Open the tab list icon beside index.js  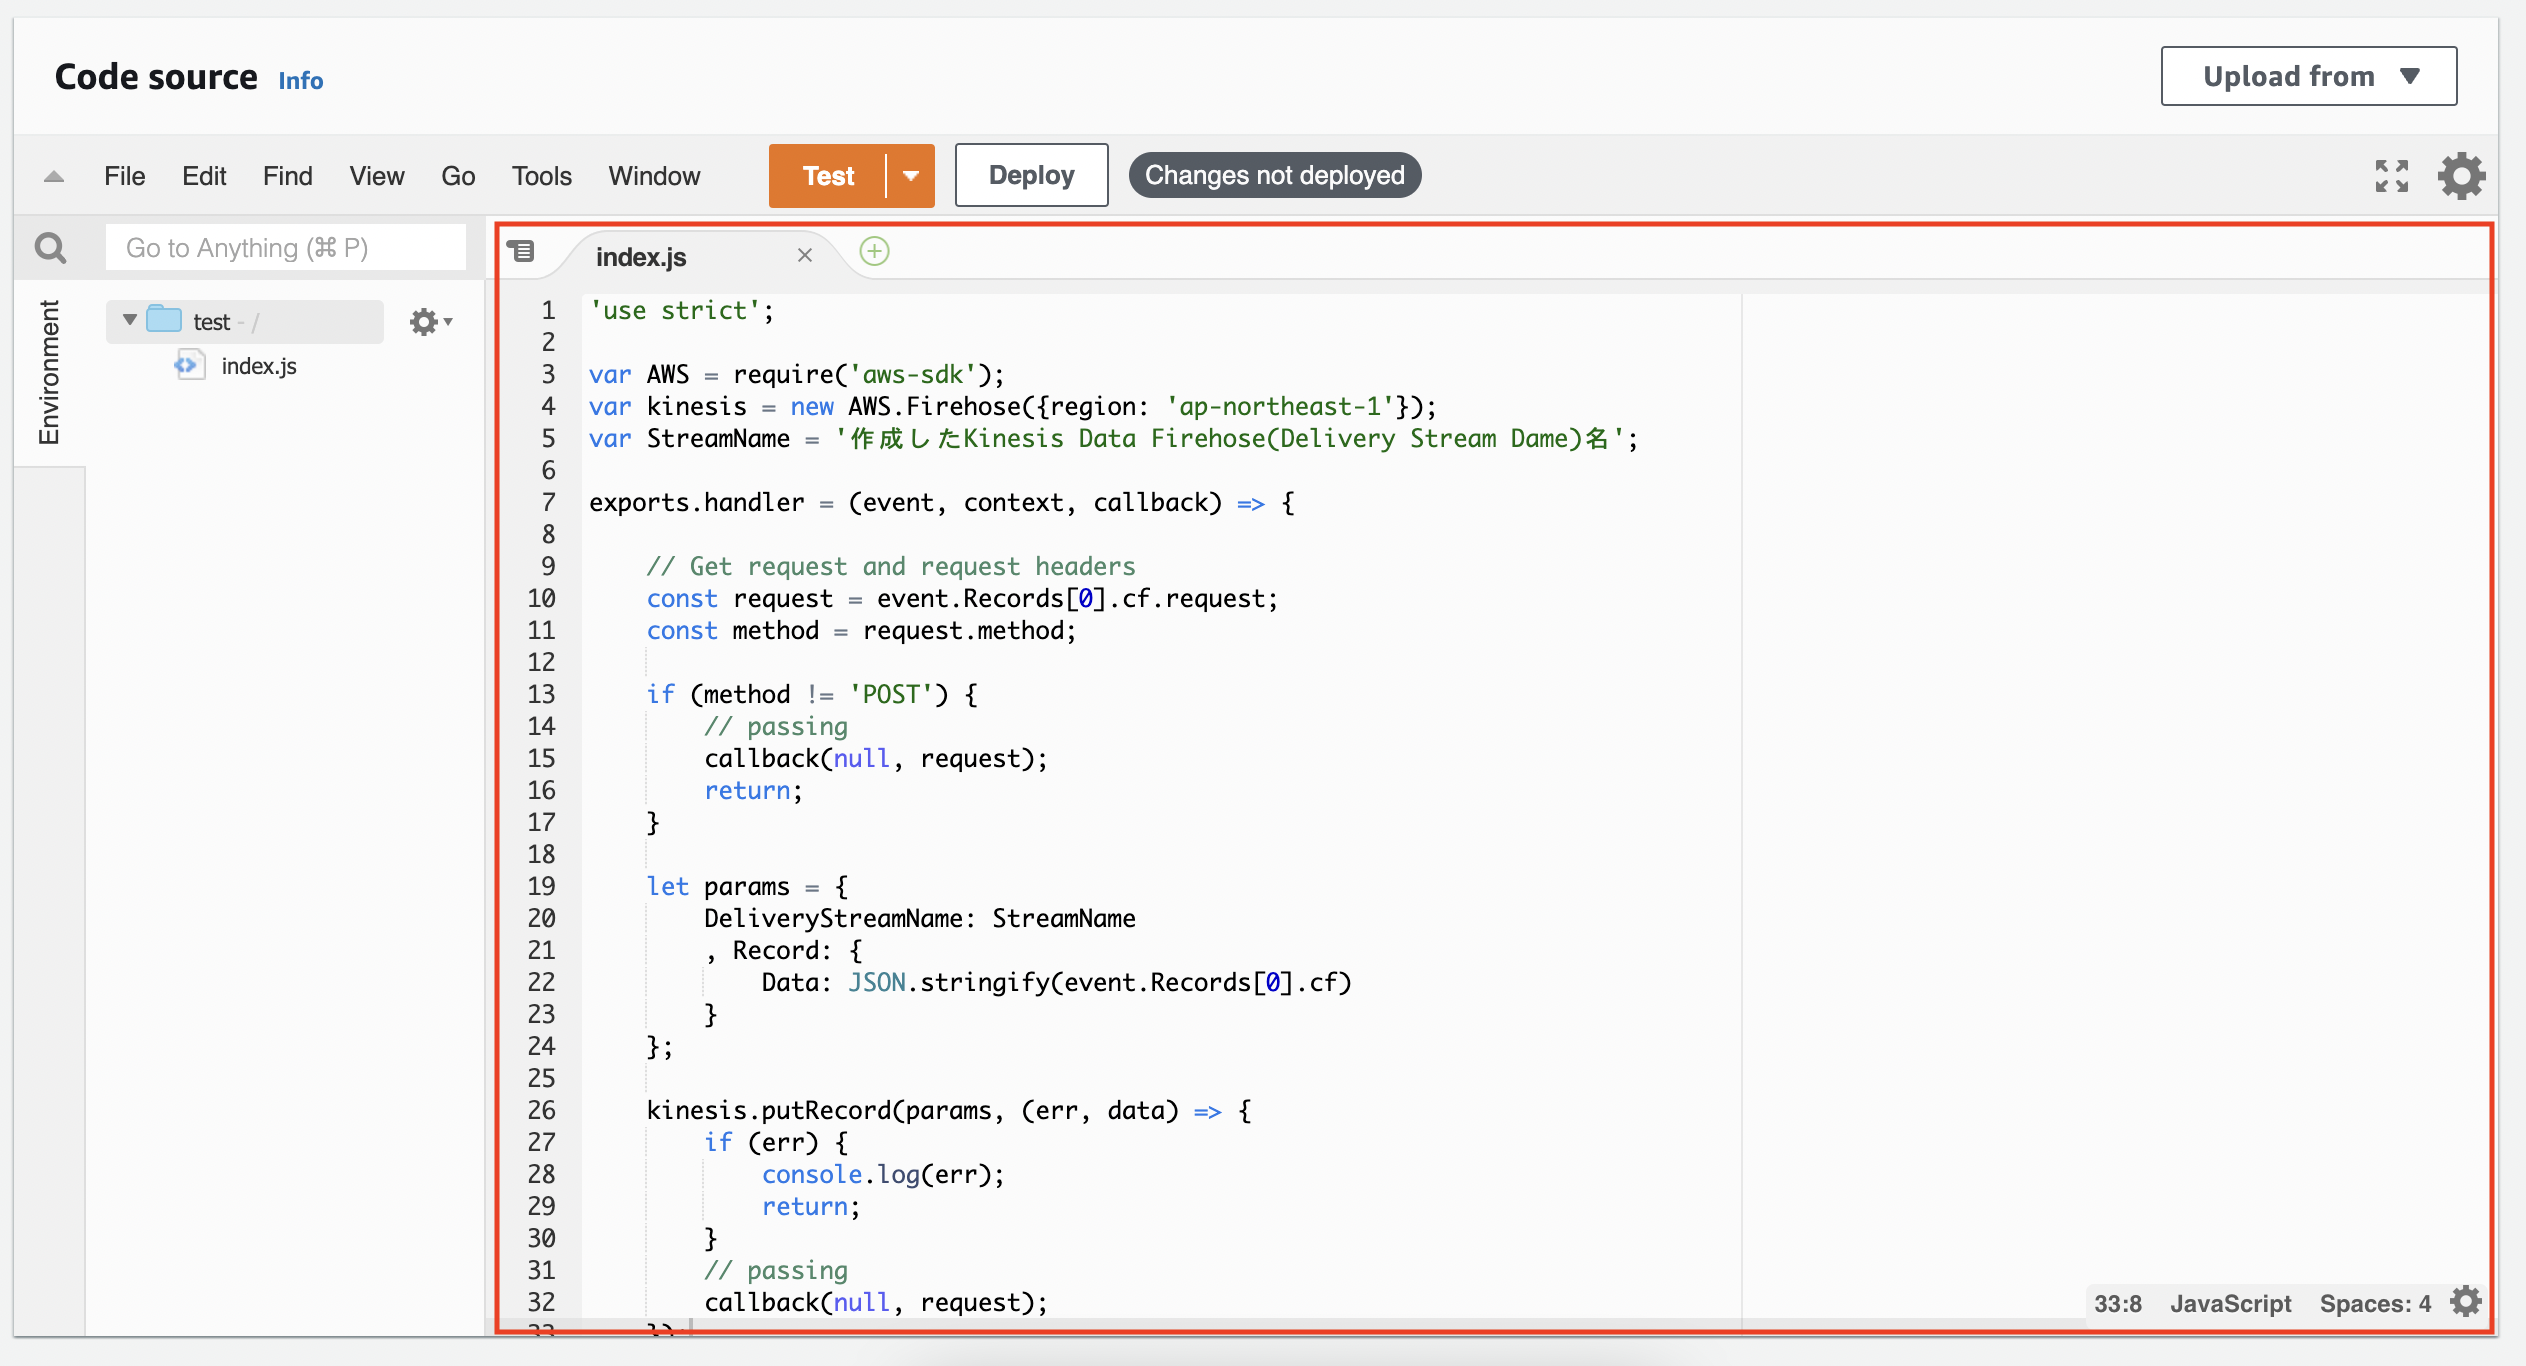[x=521, y=251]
